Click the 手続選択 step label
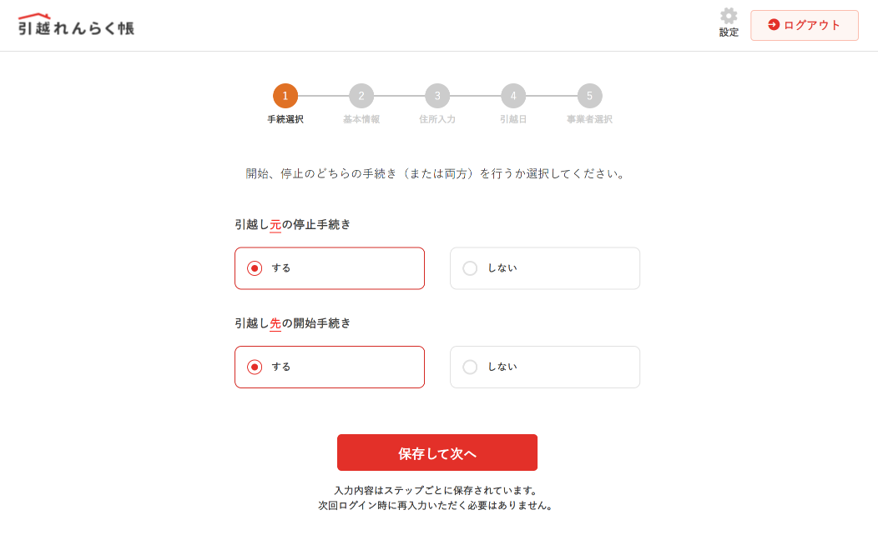 tap(285, 119)
